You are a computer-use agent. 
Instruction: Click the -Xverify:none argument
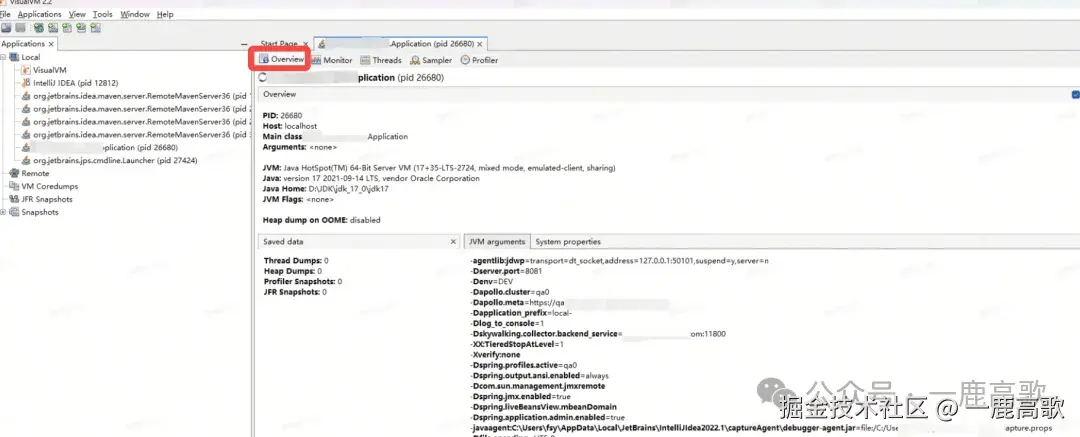click(495, 354)
